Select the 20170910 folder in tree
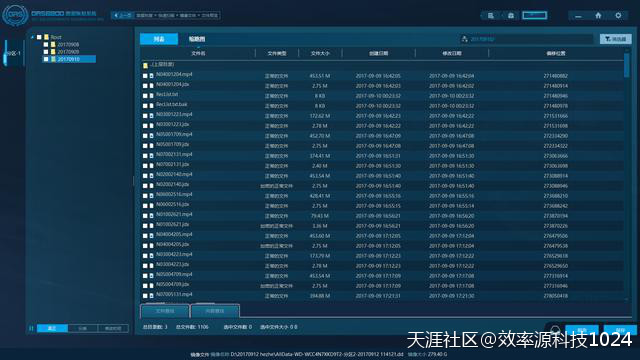The image size is (640, 360). 69,59
